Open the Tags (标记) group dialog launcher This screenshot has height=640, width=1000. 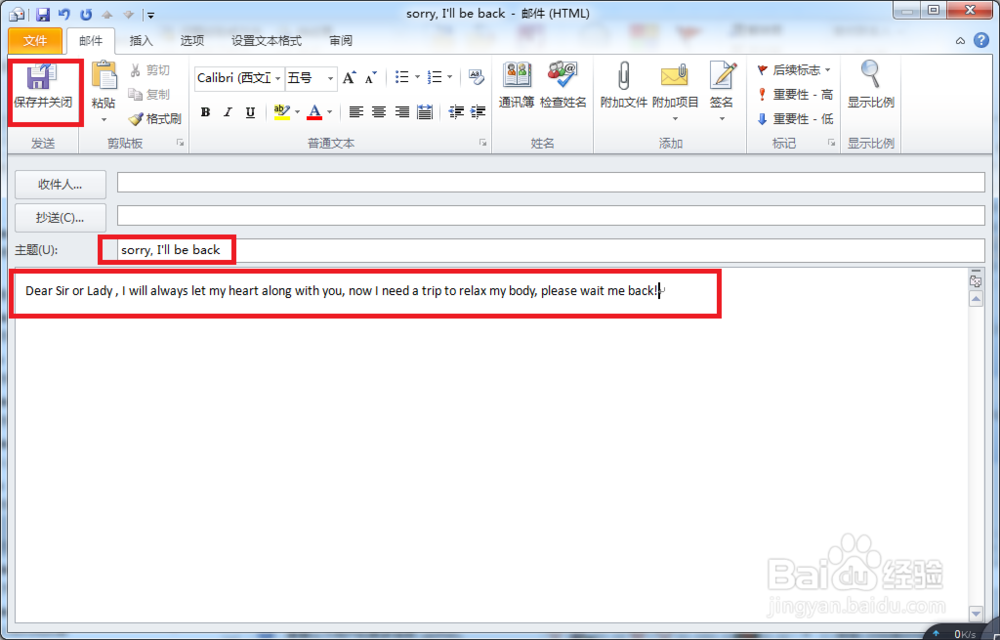pyautogui.click(x=831, y=143)
